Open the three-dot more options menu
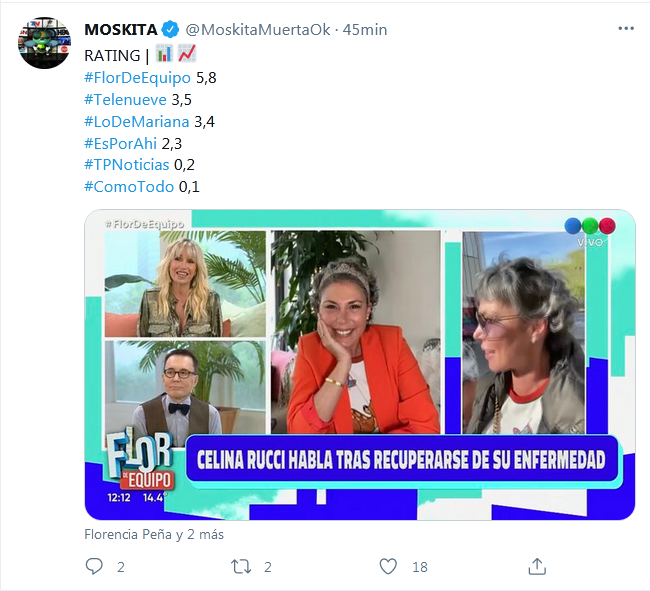The height and width of the screenshot is (591, 650). (x=626, y=29)
